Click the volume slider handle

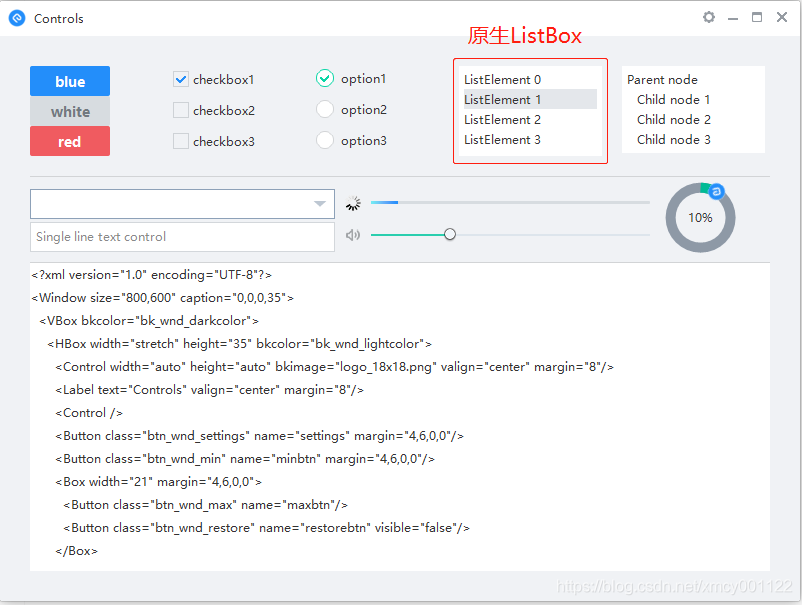click(450, 234)
